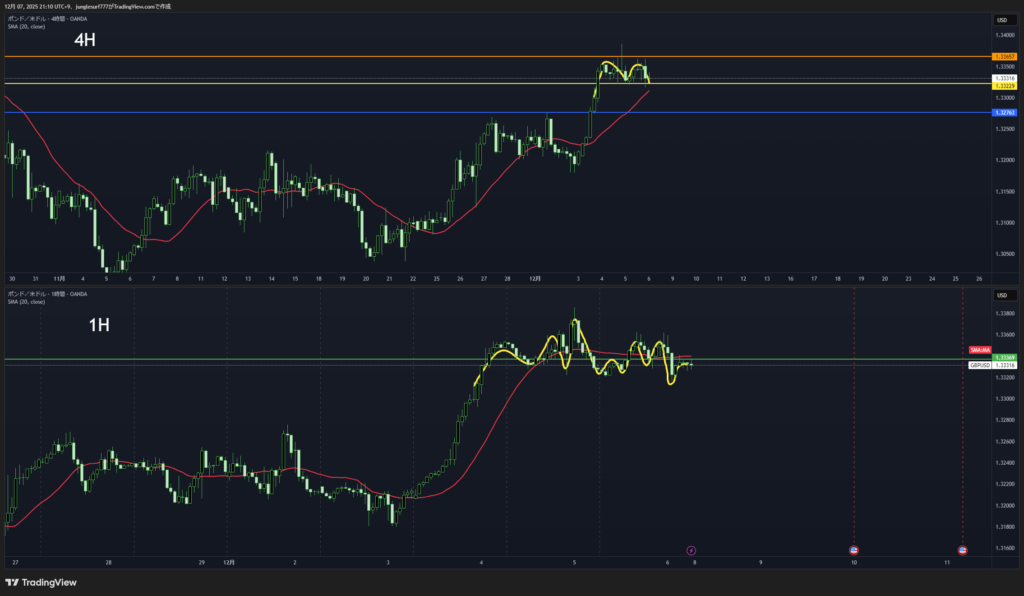Open the USD currency selector on the 4H chart
1024x596 pixels.
1002,20
